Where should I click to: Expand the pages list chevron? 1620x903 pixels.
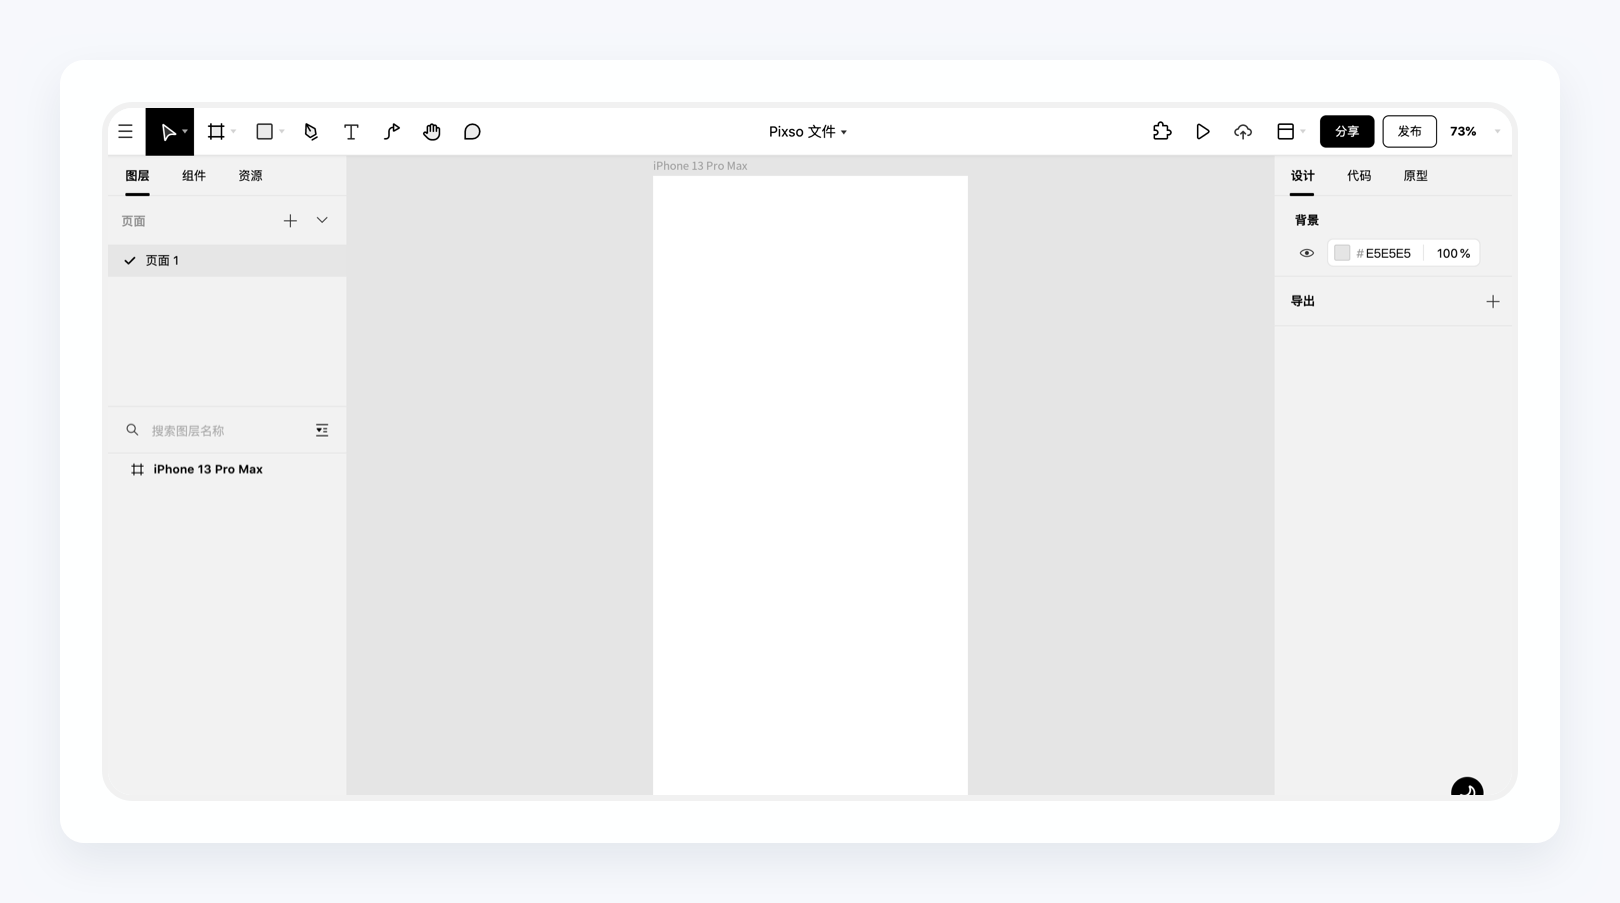click(322, 220)
